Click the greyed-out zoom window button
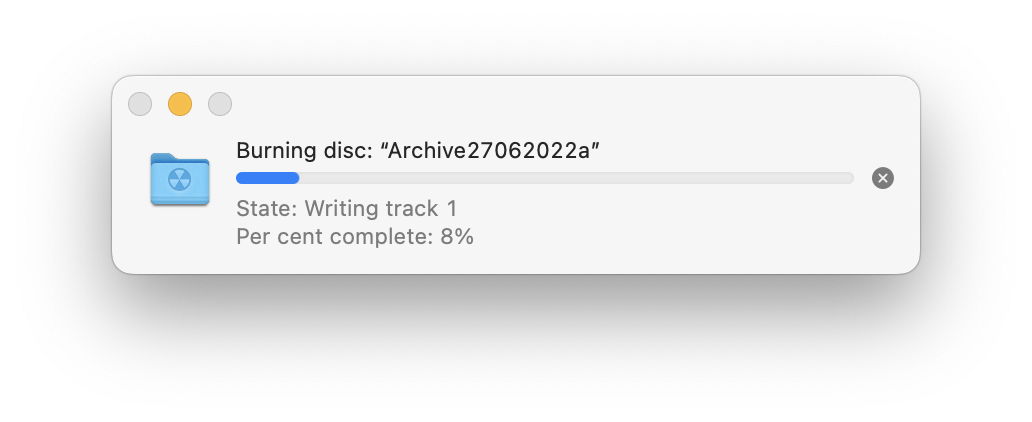Image resolution: width=1032 pixels, height=422 pixels. pos(219,104)
